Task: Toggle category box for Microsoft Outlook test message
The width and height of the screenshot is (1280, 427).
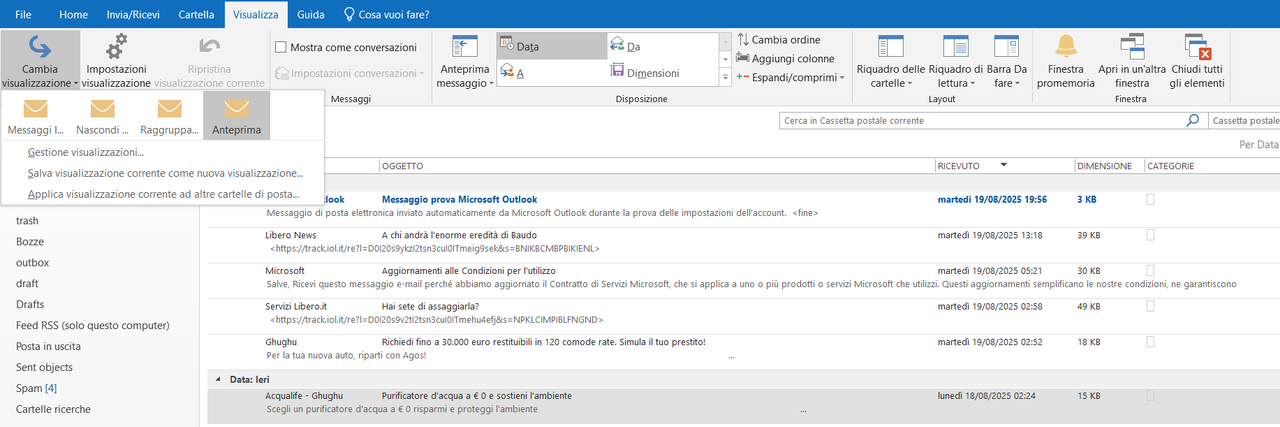Action: point(1151,200)
